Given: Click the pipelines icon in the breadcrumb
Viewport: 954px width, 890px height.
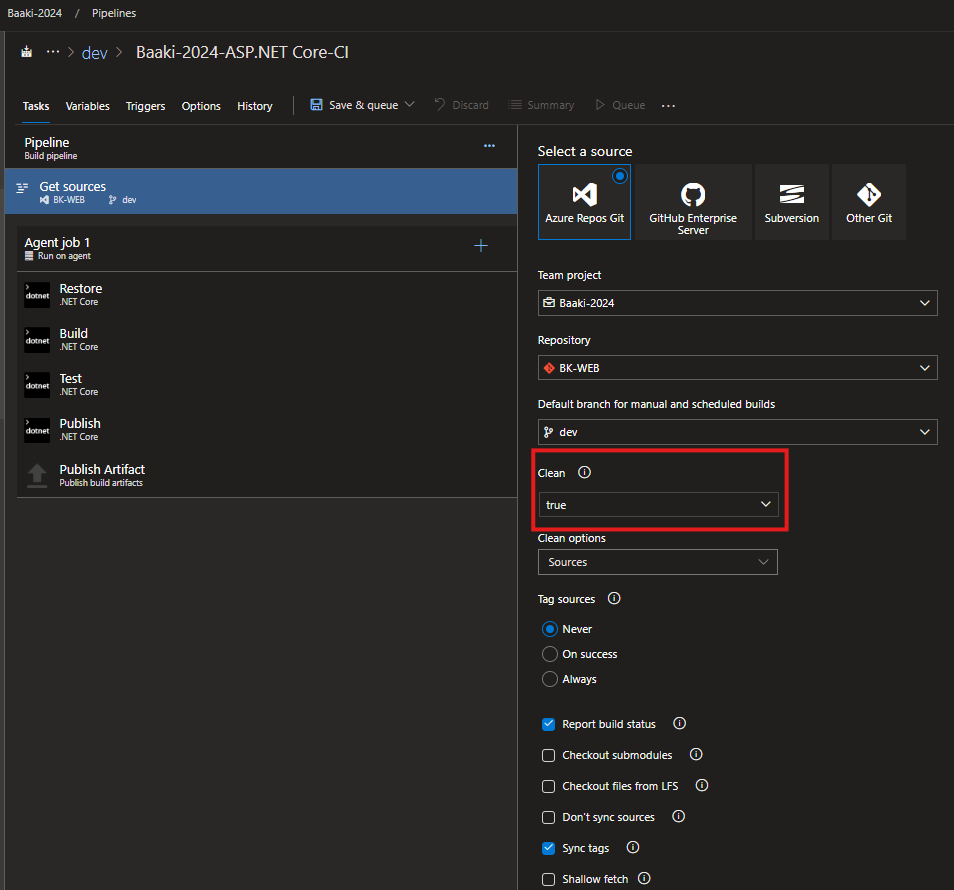Looking at the screenshot, I should pos(26,52).
